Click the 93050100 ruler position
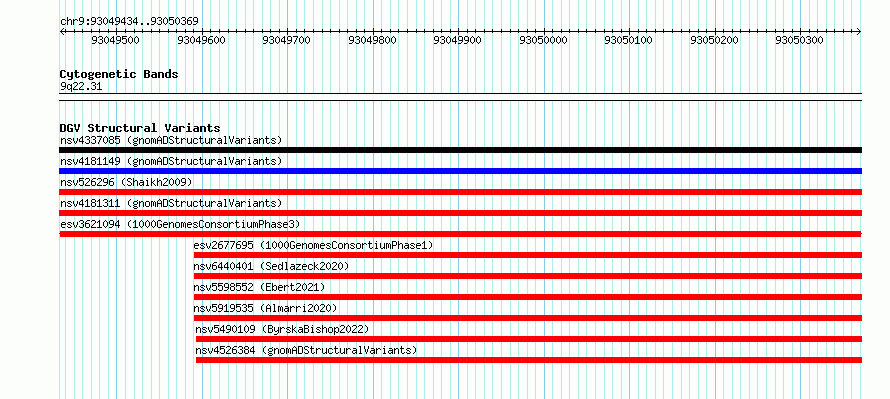Screen dimensions: 890x399 (x=629, y=40)
